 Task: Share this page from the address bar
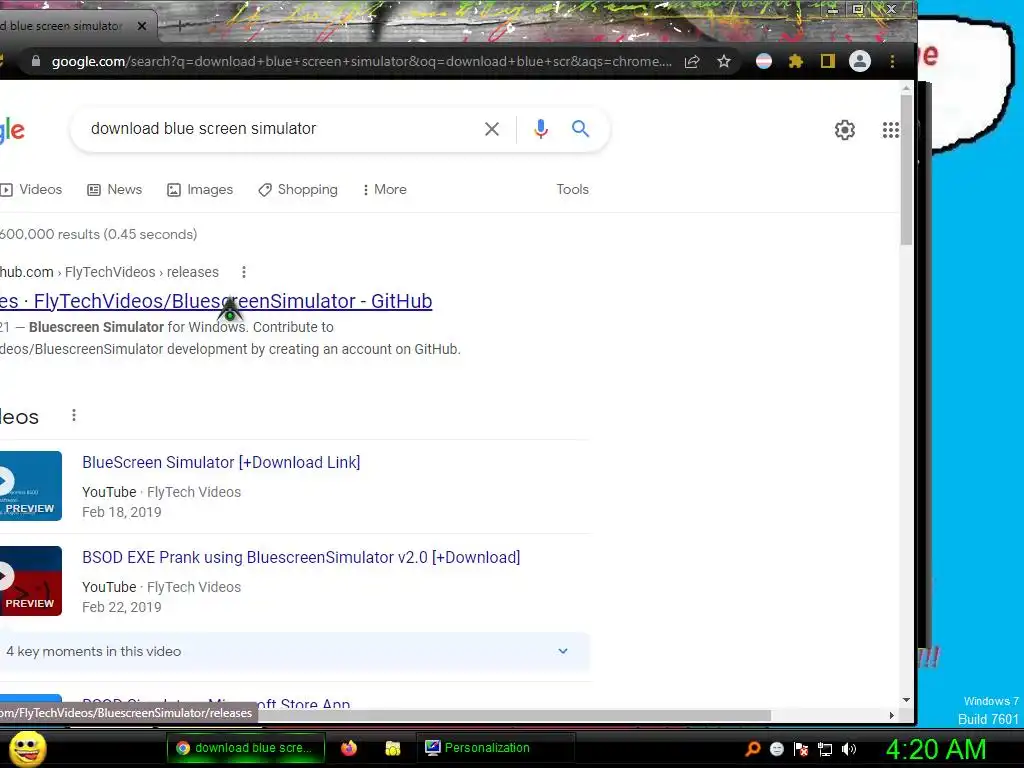pos(692,61)
